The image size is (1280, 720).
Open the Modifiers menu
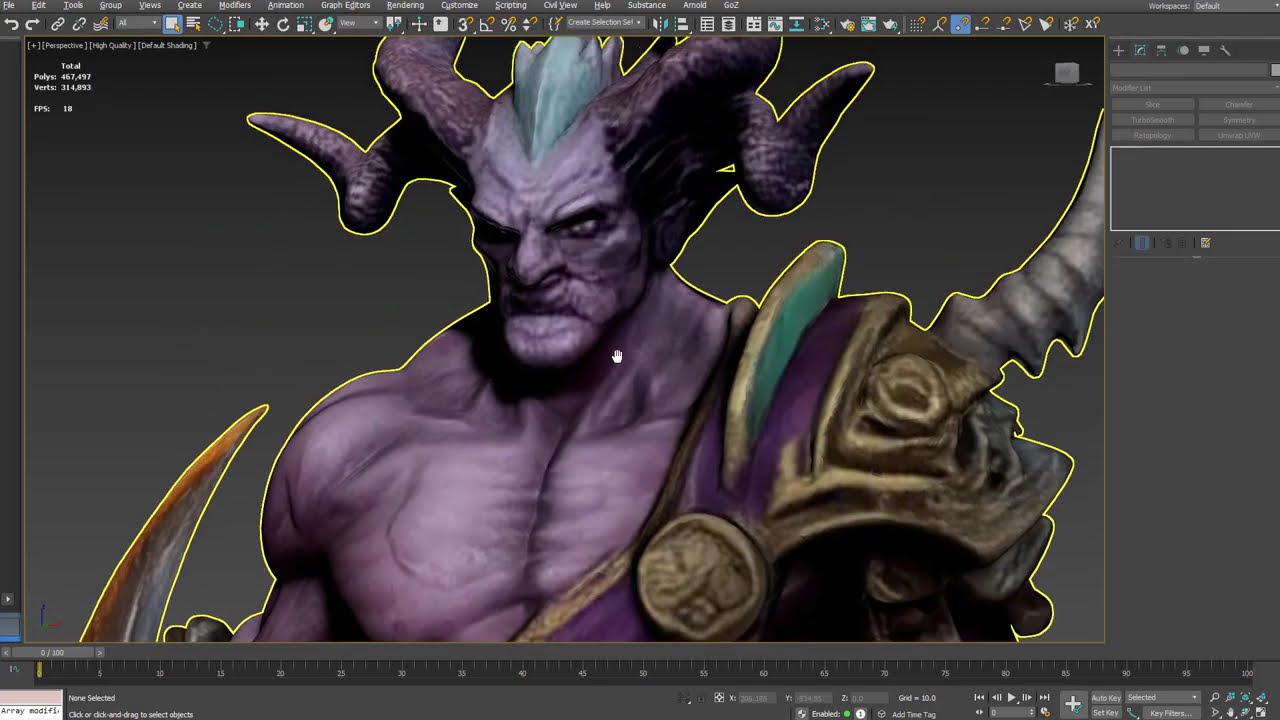[x=235, y=5]
